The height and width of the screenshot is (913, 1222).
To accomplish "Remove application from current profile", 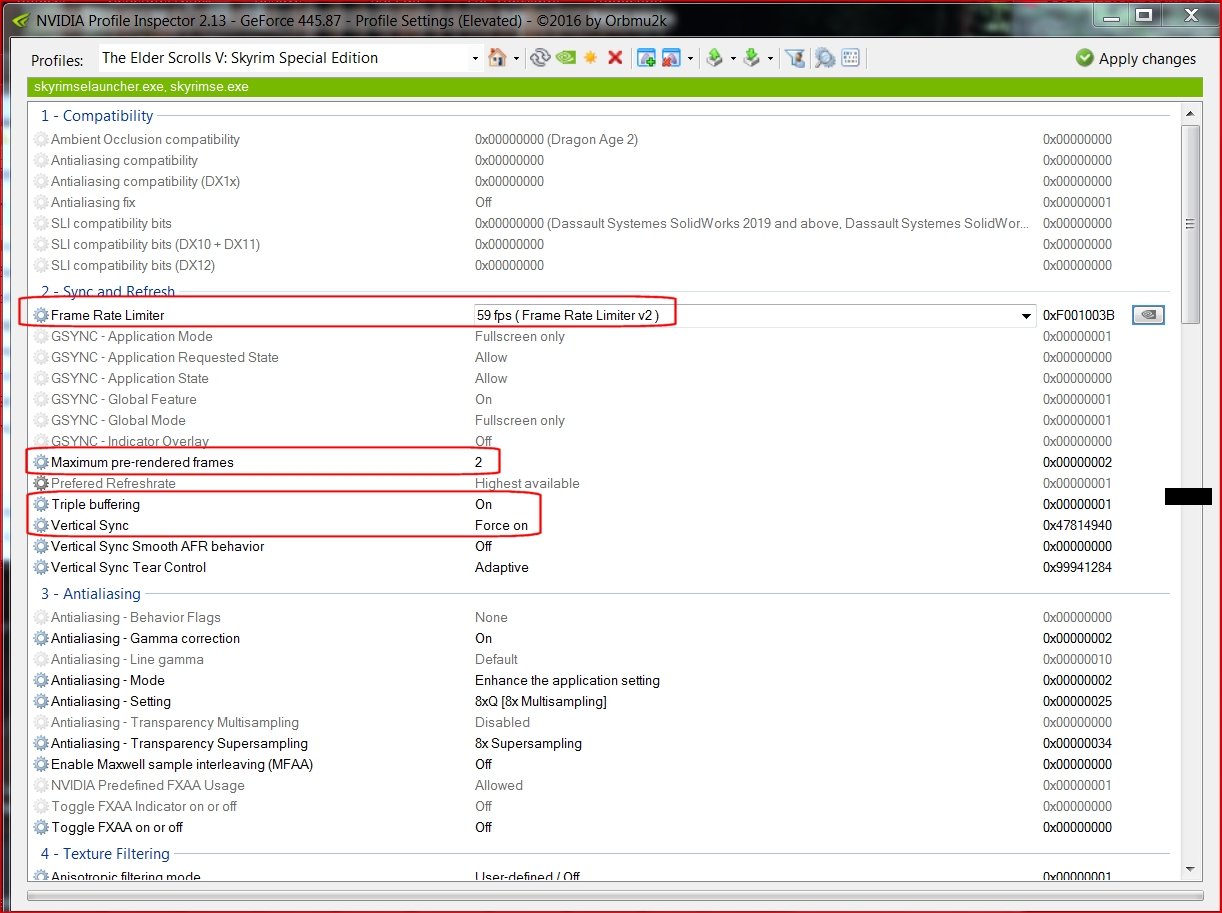I will click(671, 58).
